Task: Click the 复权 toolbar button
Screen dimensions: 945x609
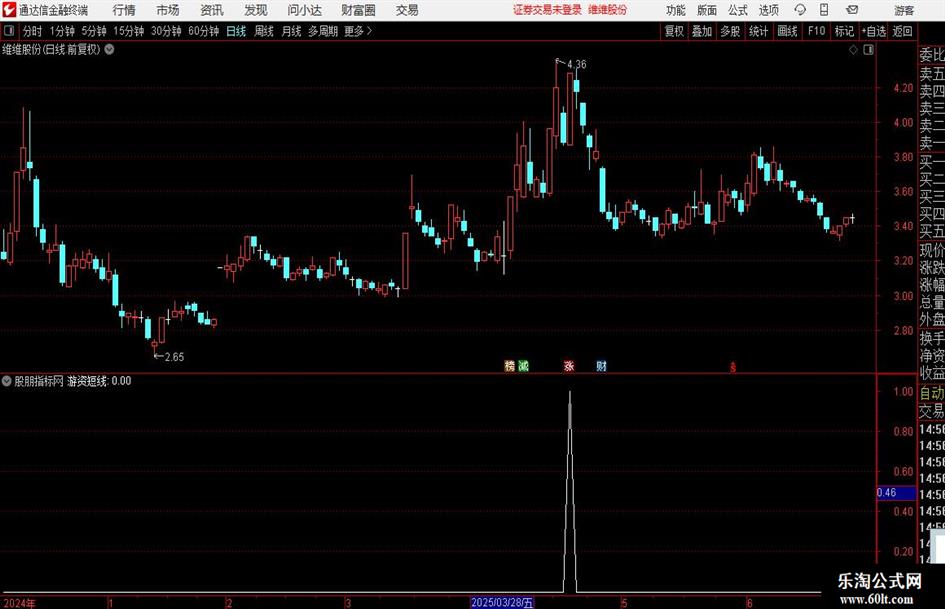Action: [674, 31]
